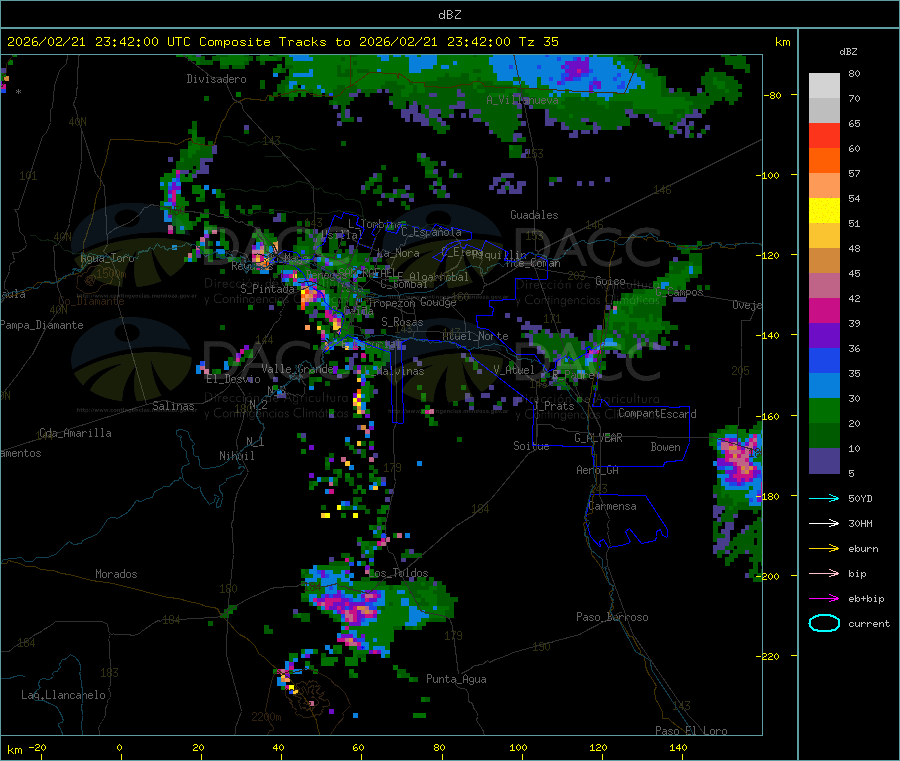Click the '100' tick on the bottom axis
The width and height of the screenshot is (900, 761).
pos(518,747)
